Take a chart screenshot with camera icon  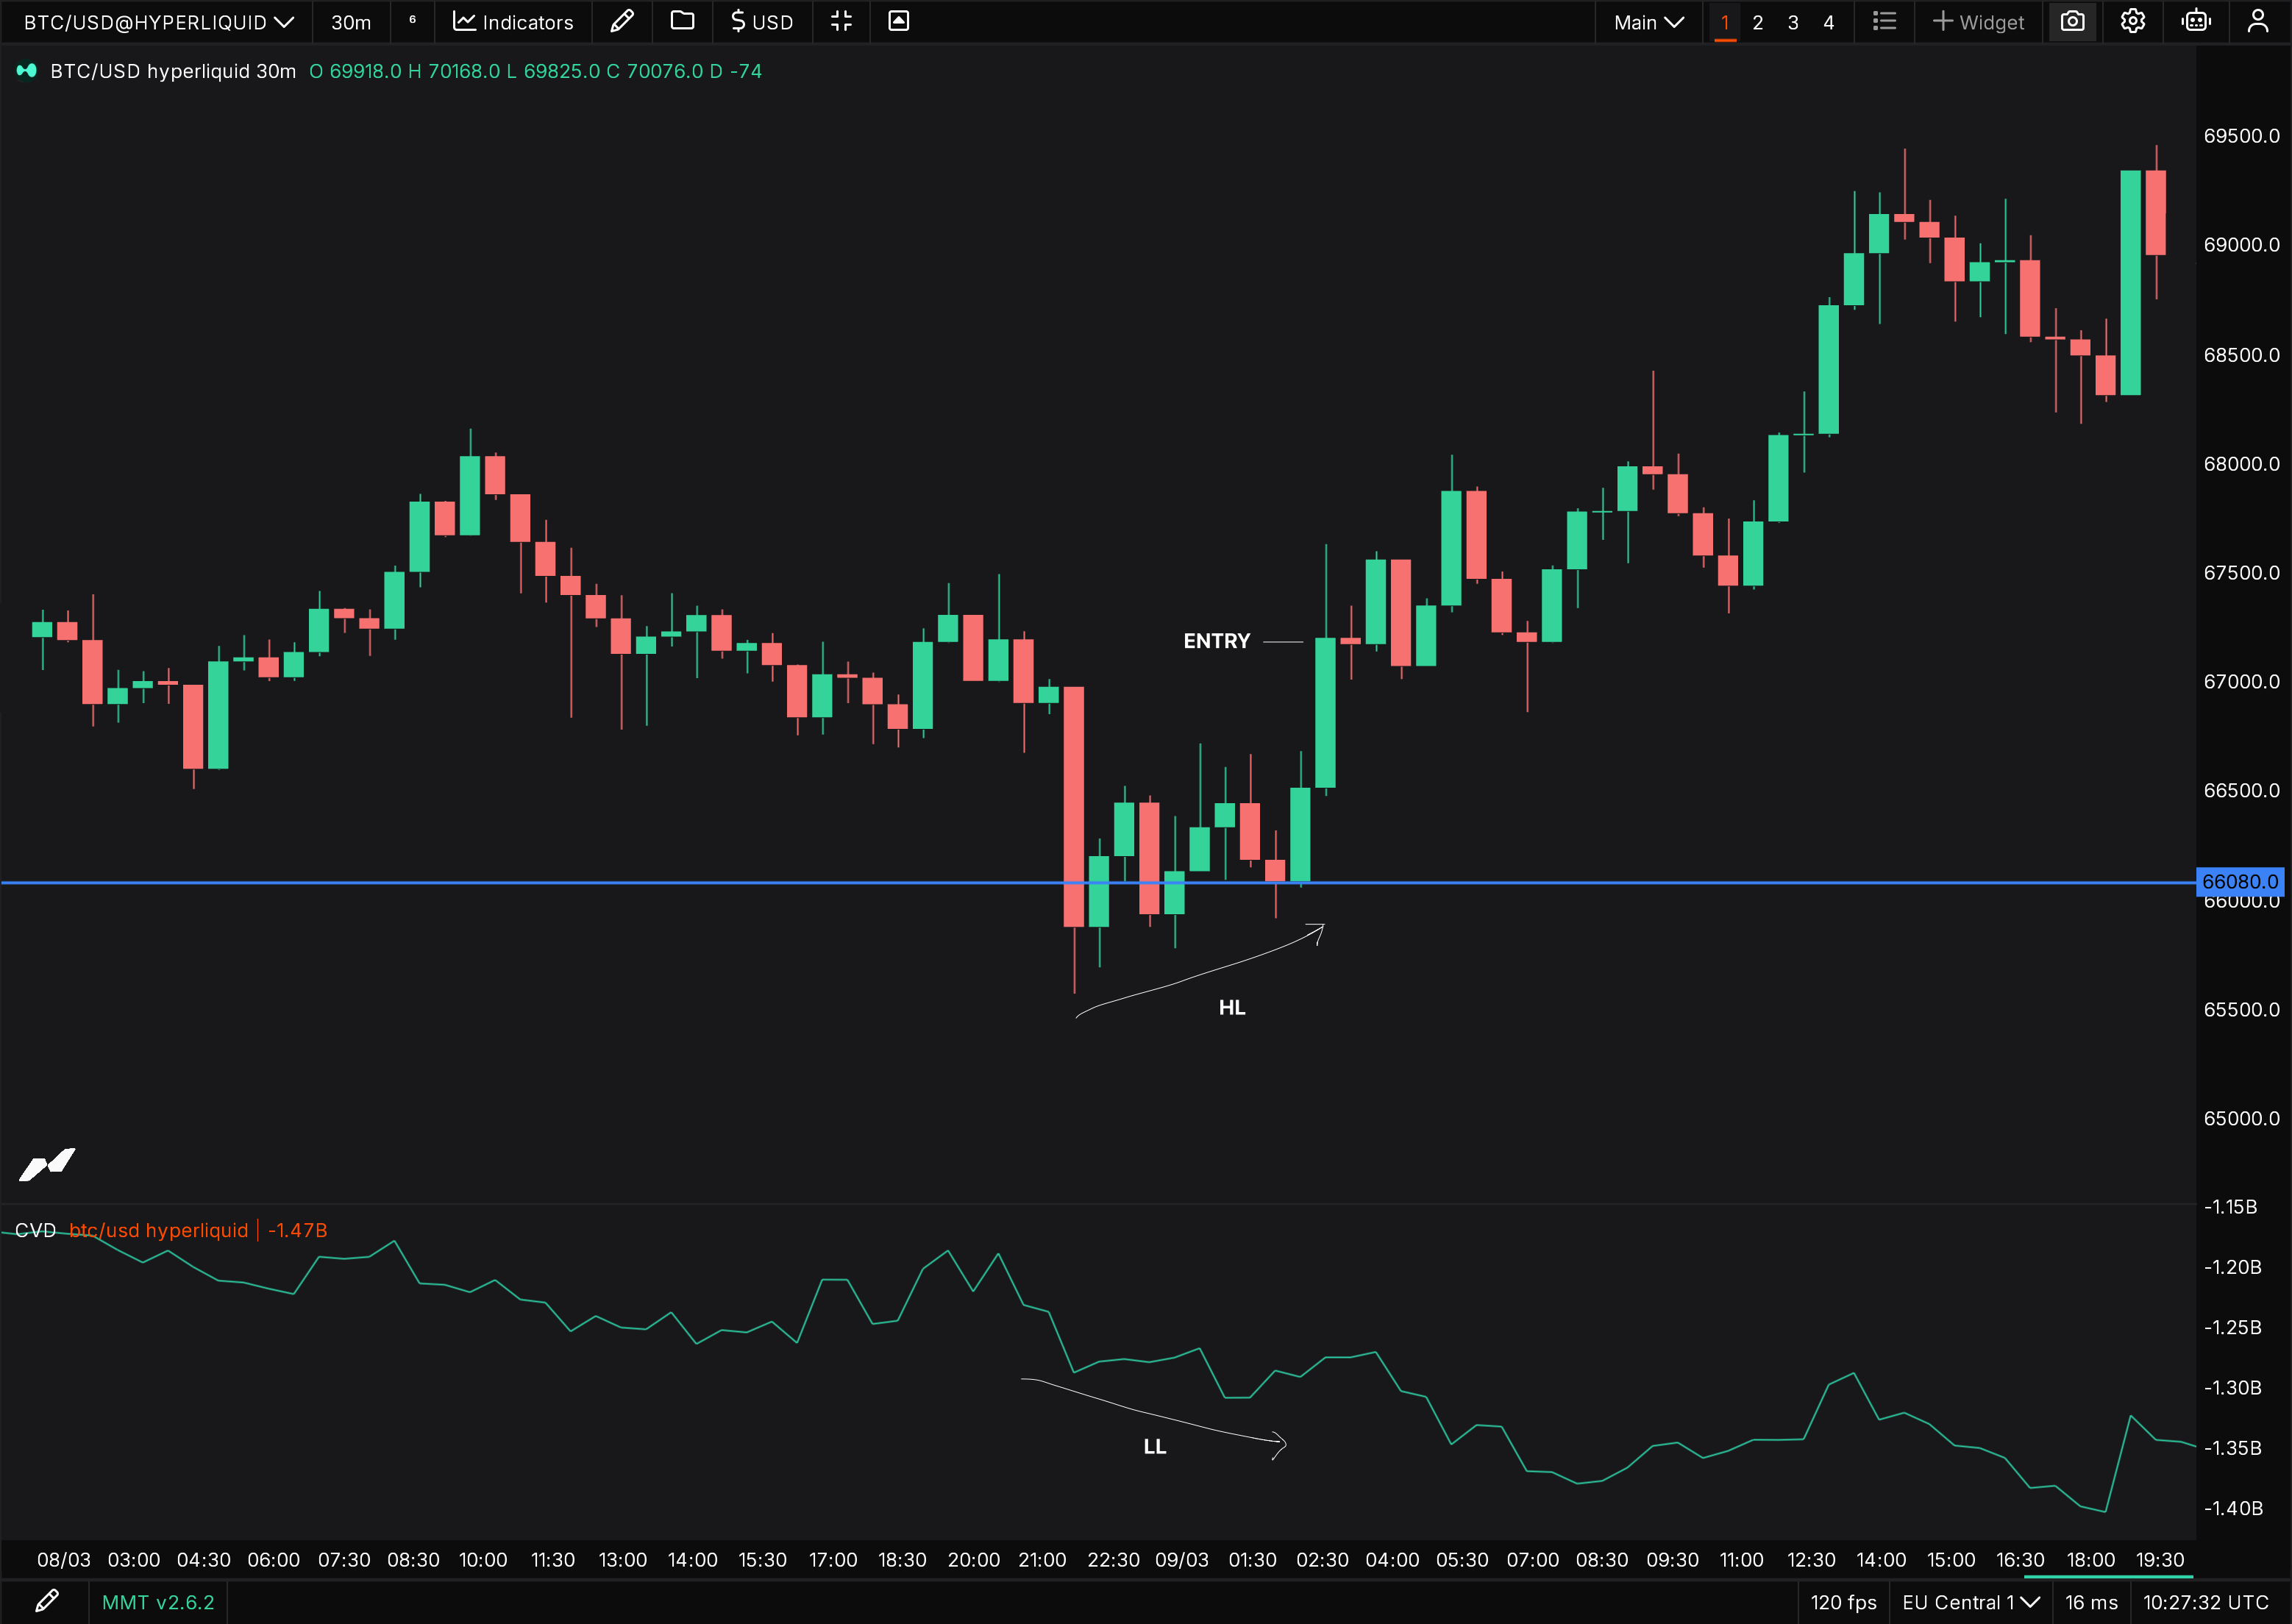click(2072, 21)
